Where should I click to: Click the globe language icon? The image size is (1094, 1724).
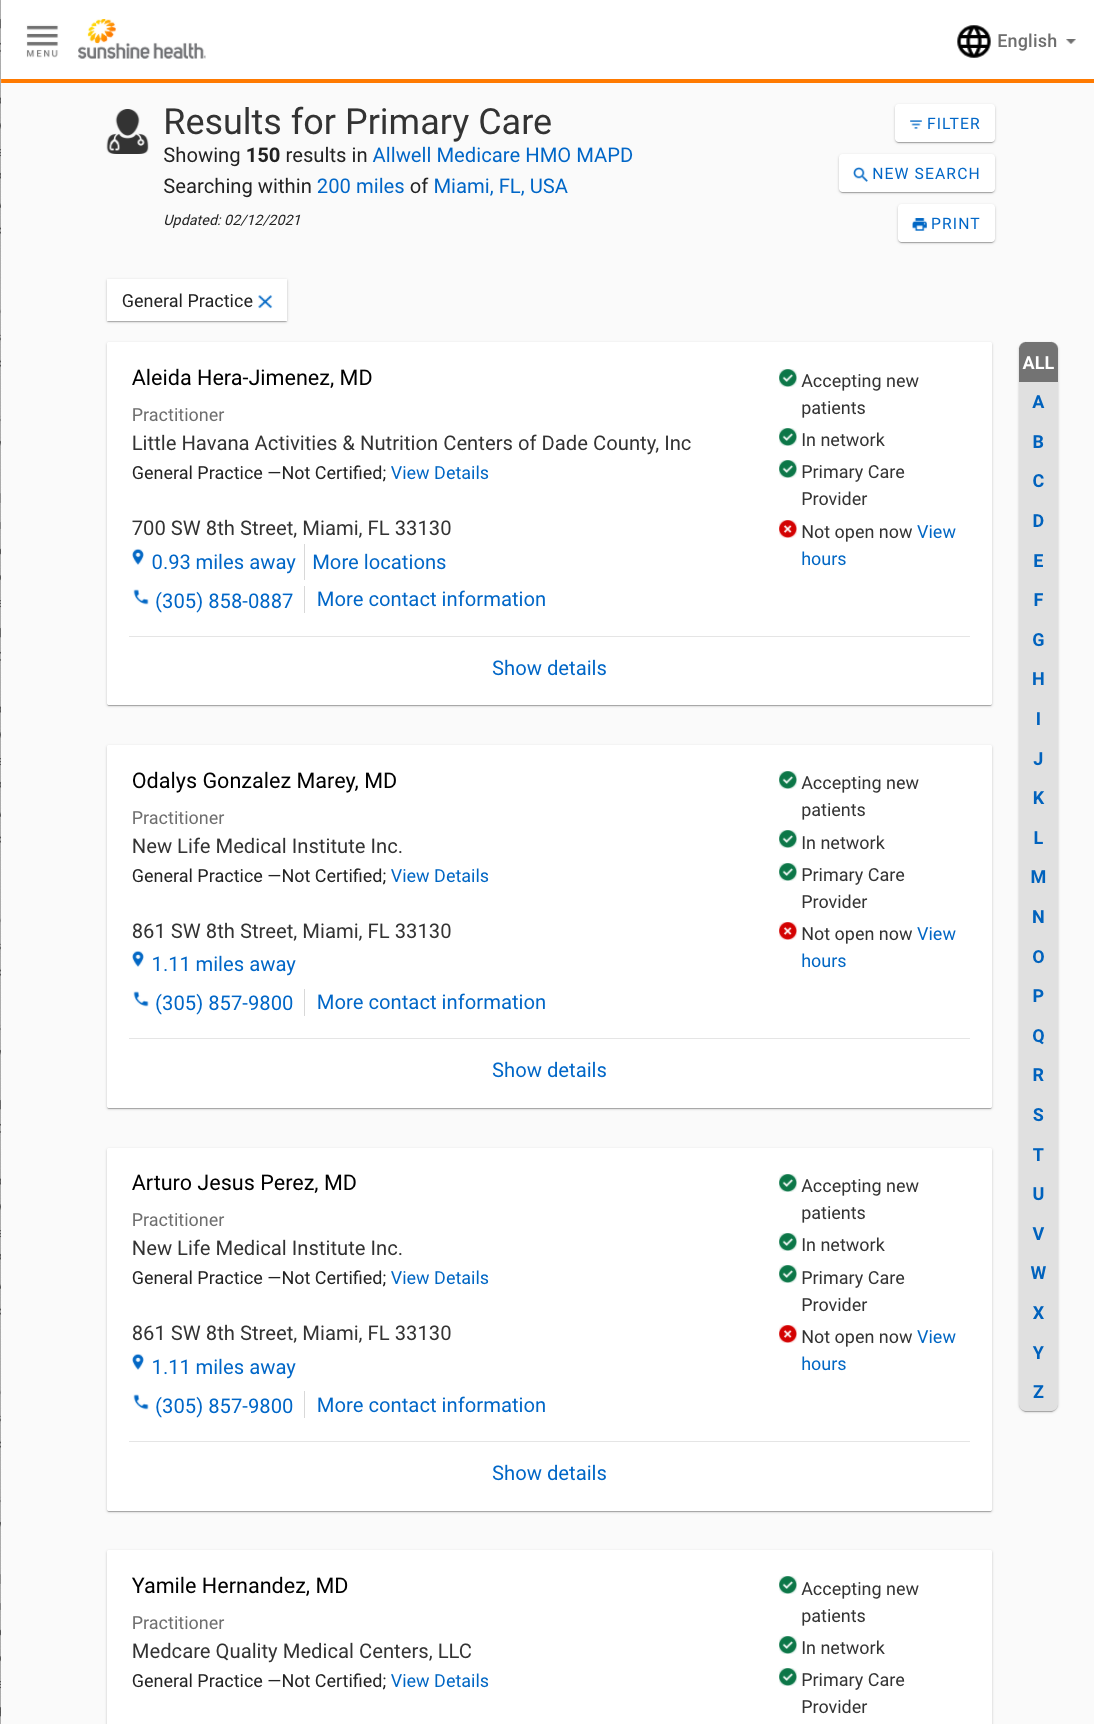[x=973, y=41]
